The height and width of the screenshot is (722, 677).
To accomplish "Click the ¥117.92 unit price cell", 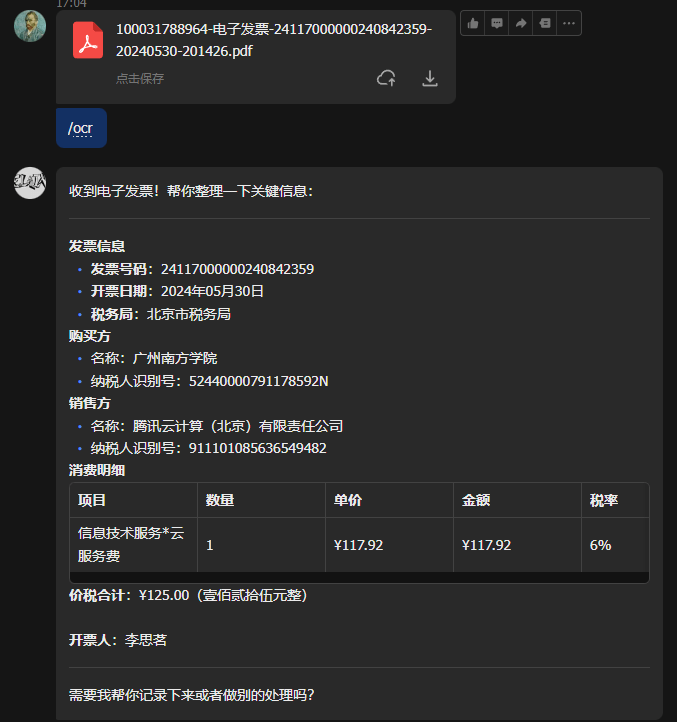I will tap(358, 545).
